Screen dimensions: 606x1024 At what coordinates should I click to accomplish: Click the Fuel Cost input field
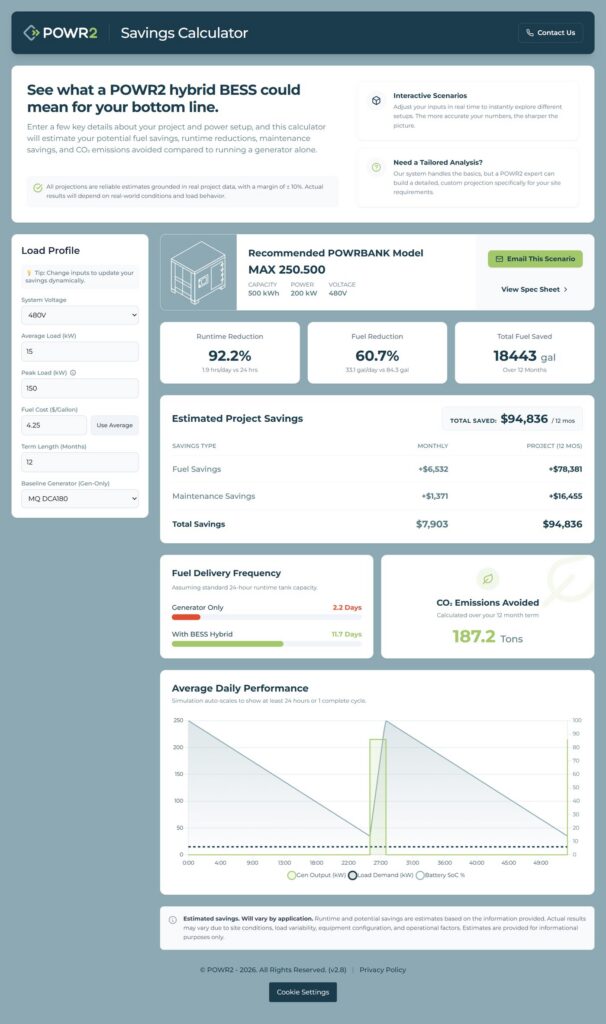pyautogui.click(x=54, y=425)
